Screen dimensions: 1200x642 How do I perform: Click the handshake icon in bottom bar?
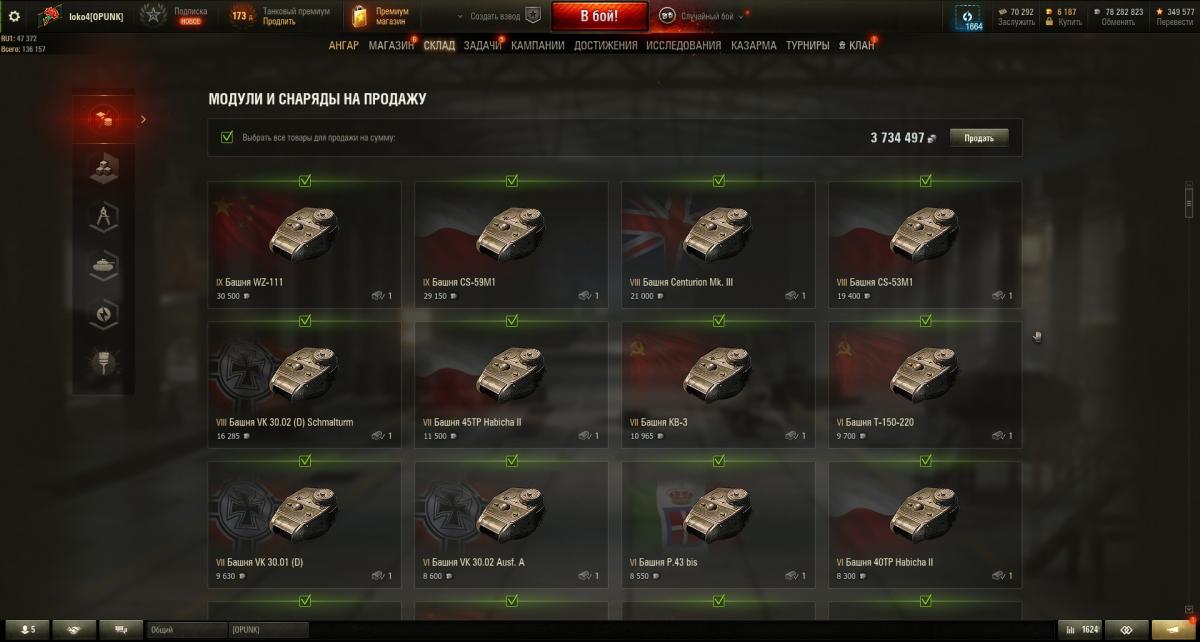coord(75,629)
